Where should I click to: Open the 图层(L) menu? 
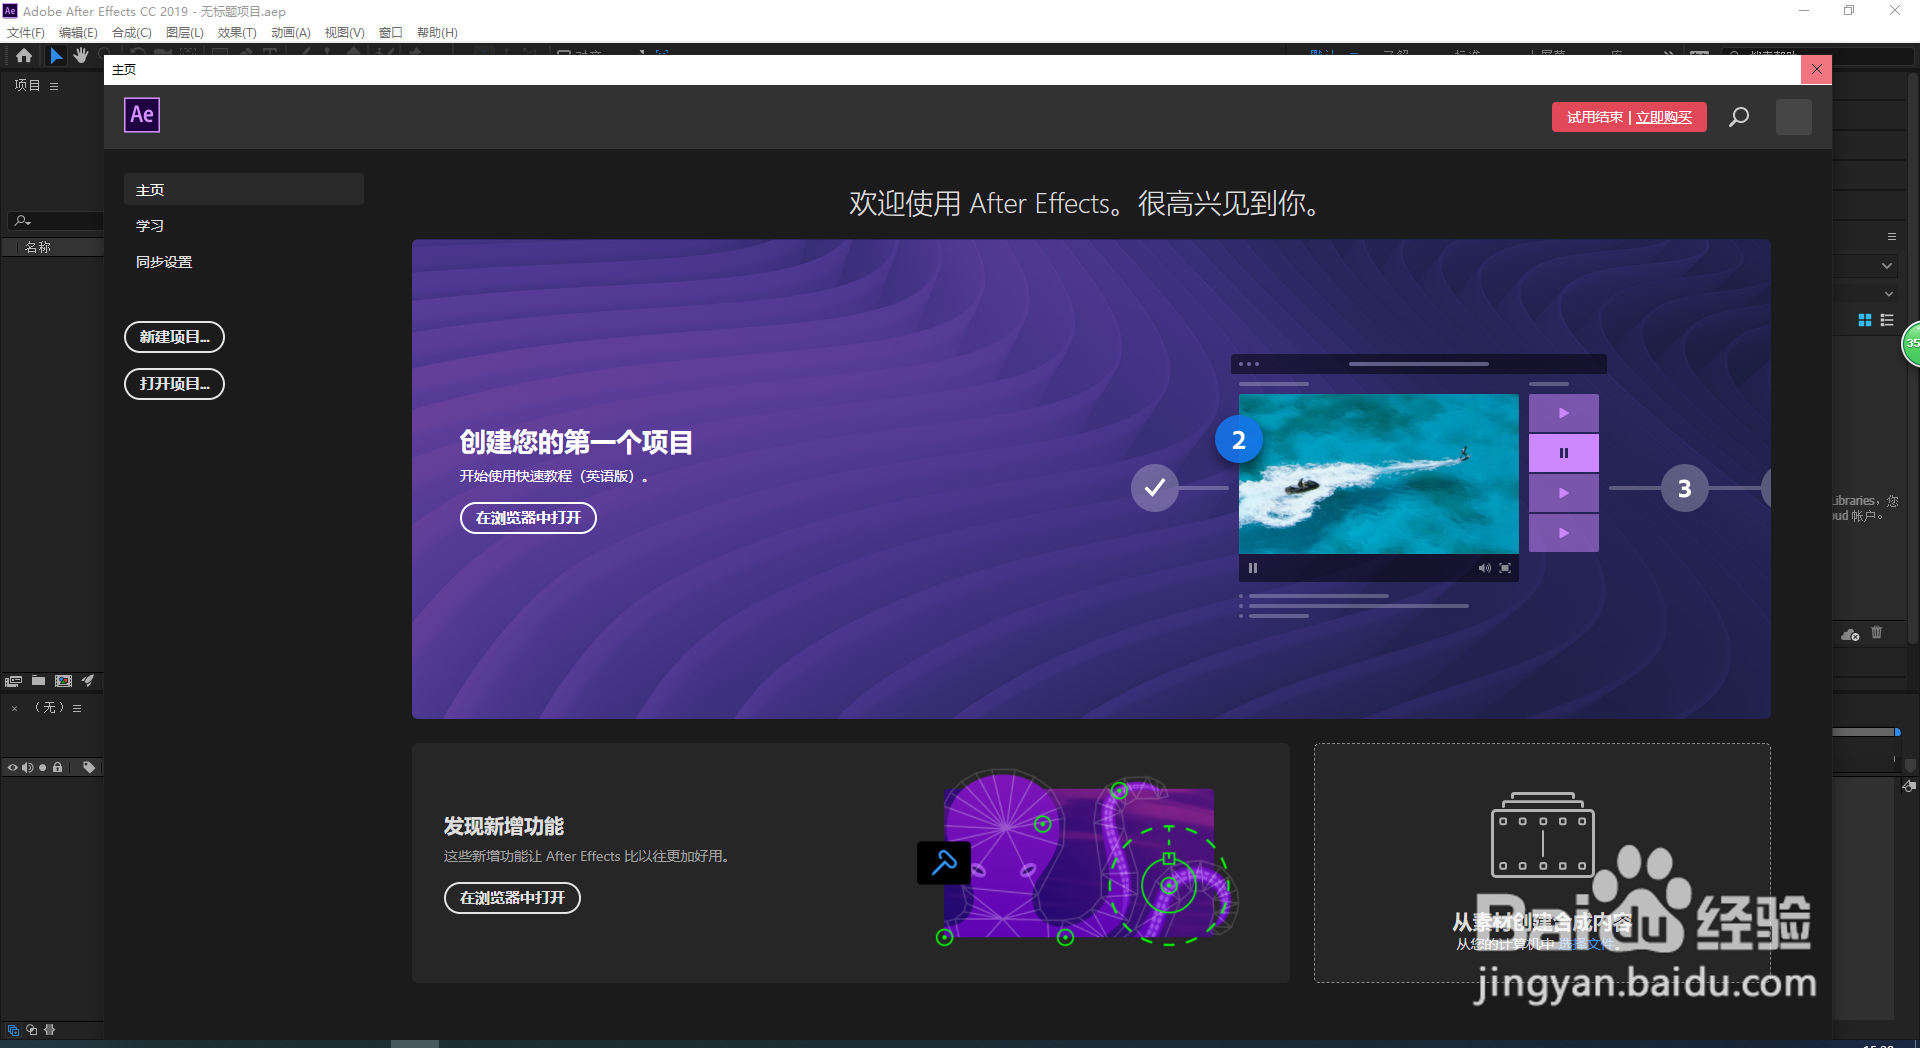coord(185,33)
